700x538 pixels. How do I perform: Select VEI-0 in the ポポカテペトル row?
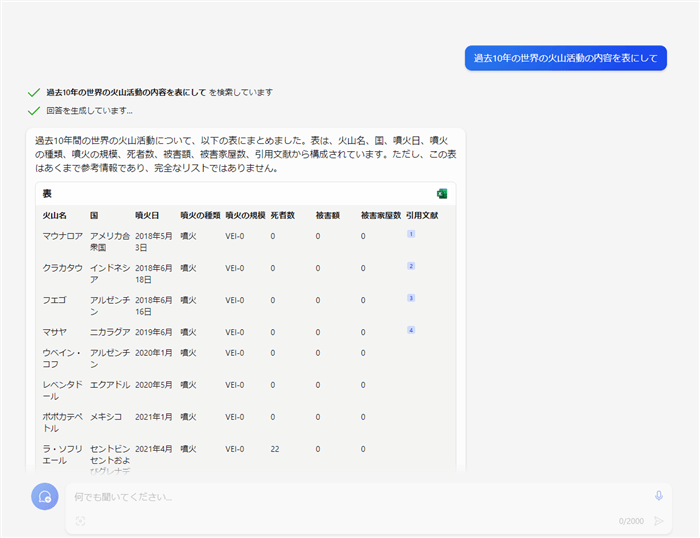coord(234,417)
